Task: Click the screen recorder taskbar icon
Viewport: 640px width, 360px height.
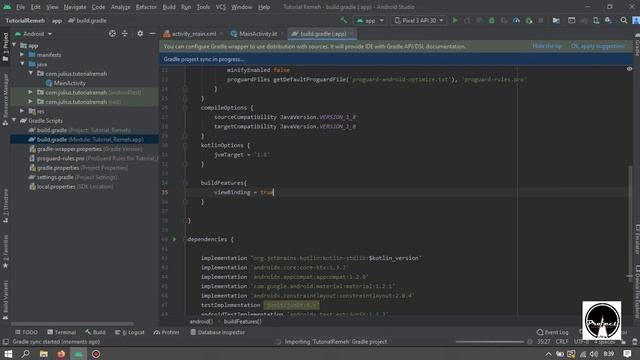Action: pos(96,354)
